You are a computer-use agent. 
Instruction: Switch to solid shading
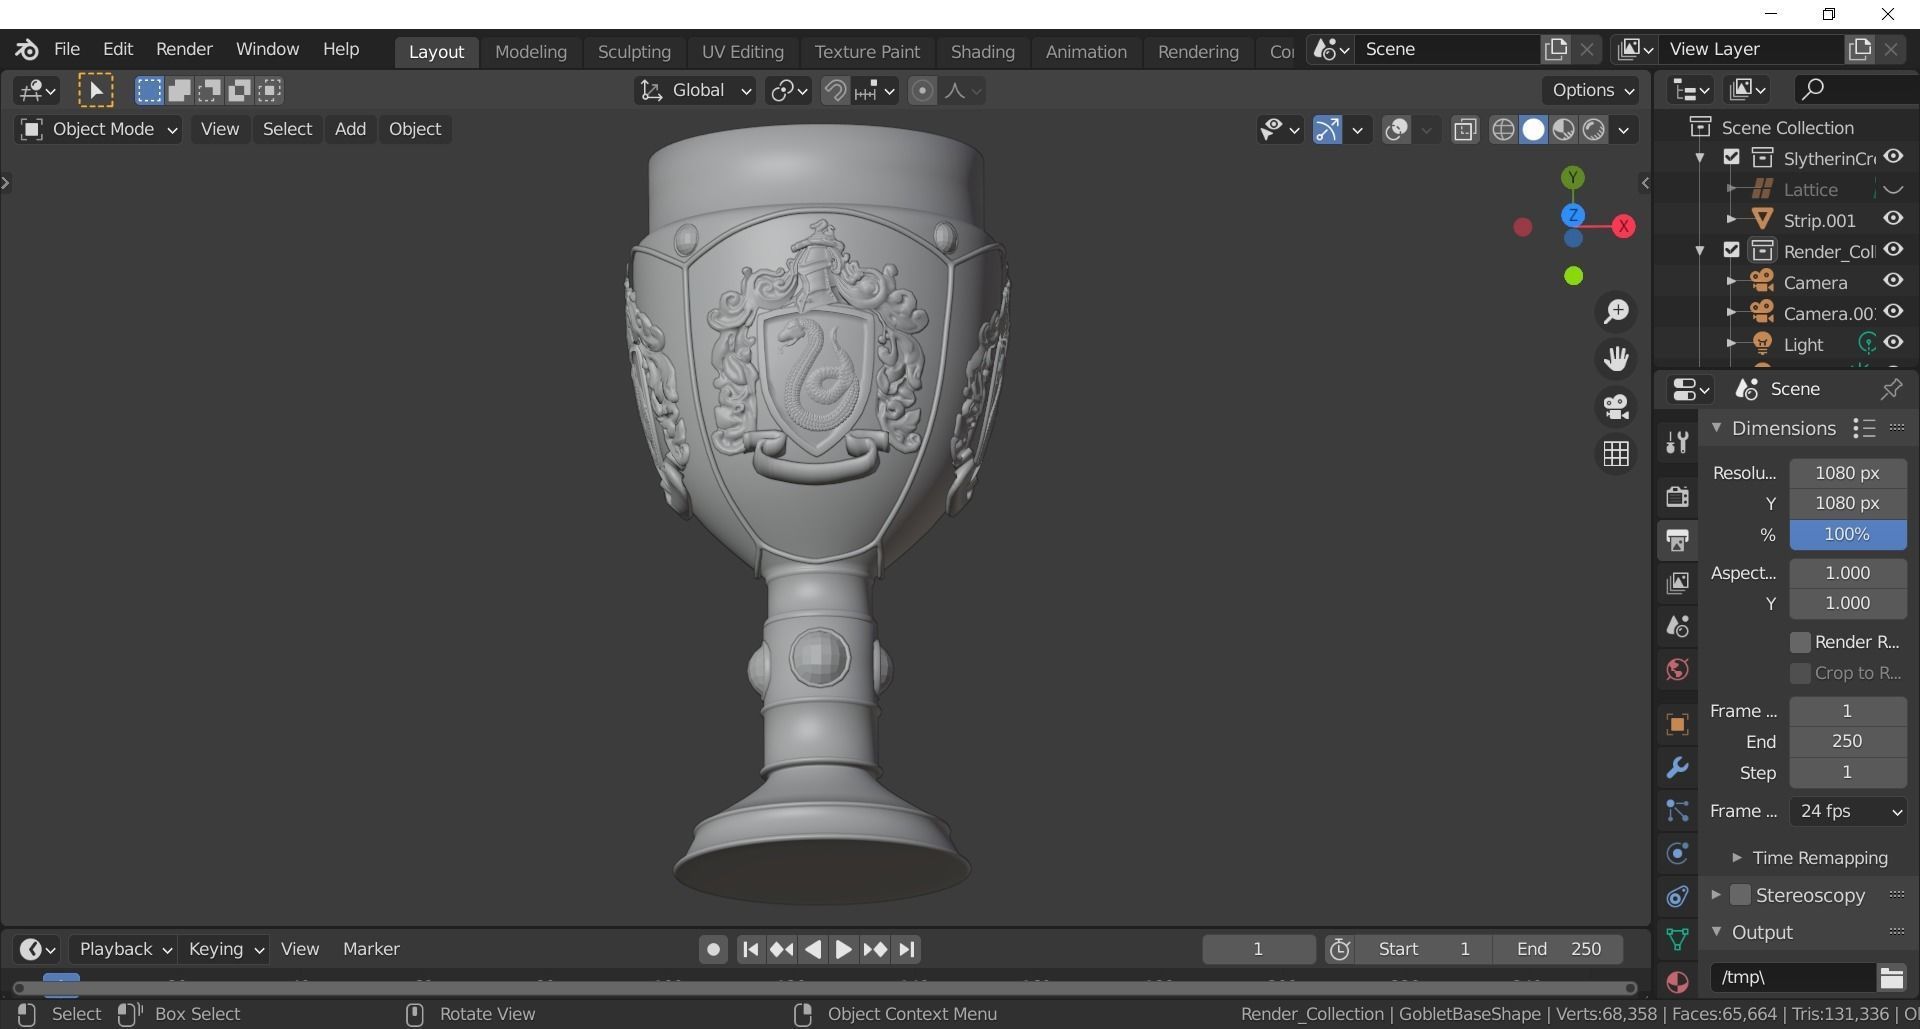tap(1533, 130)
